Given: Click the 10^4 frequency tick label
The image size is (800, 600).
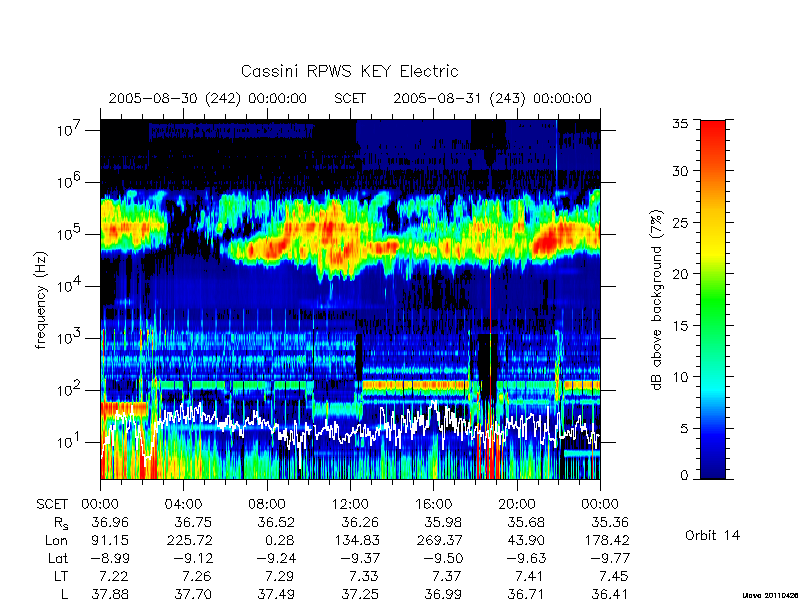Looking at the screenshot, I should click(x=69, y=285).
